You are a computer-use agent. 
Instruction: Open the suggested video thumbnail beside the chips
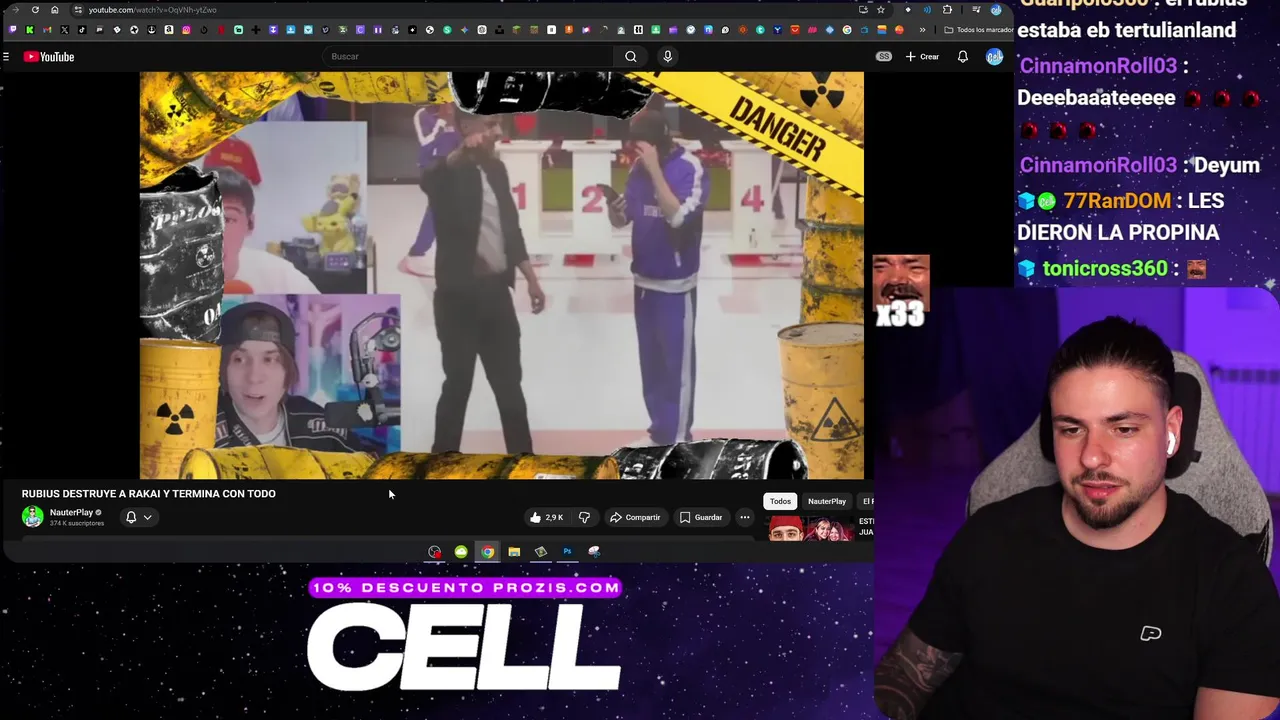(x=811, y=528)
